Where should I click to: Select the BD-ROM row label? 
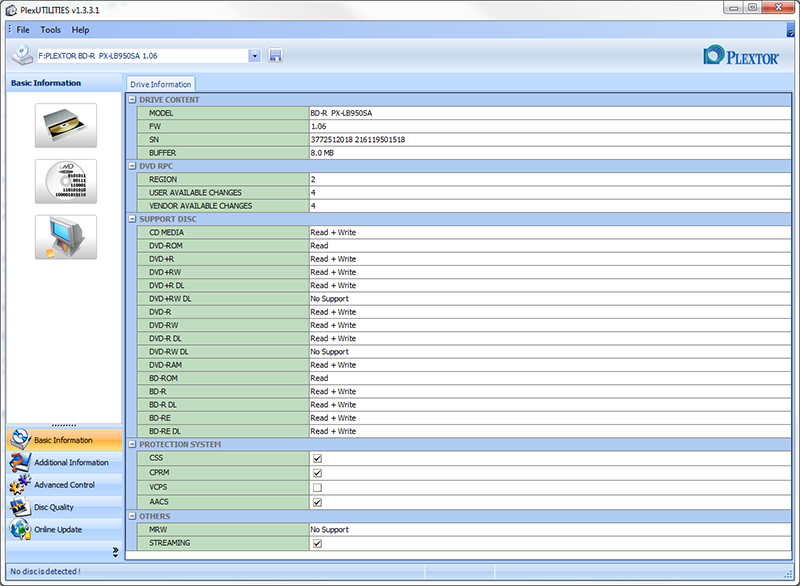point(163,378)
